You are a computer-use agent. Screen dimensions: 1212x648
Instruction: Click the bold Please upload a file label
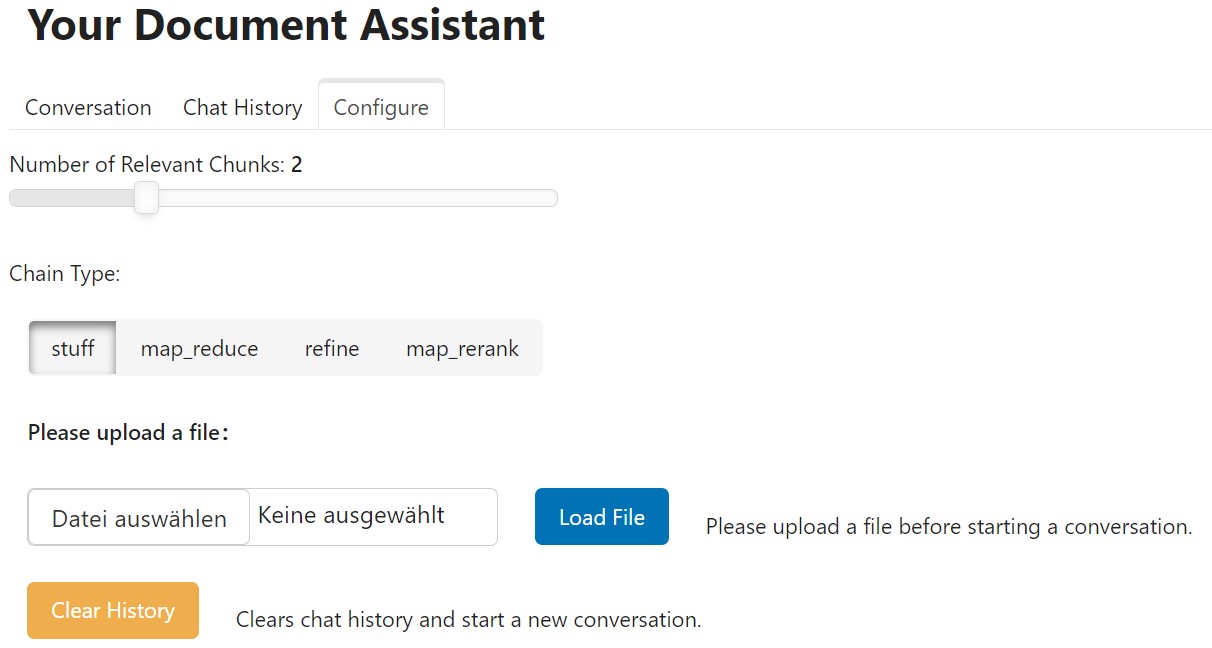tap(128, 432)
